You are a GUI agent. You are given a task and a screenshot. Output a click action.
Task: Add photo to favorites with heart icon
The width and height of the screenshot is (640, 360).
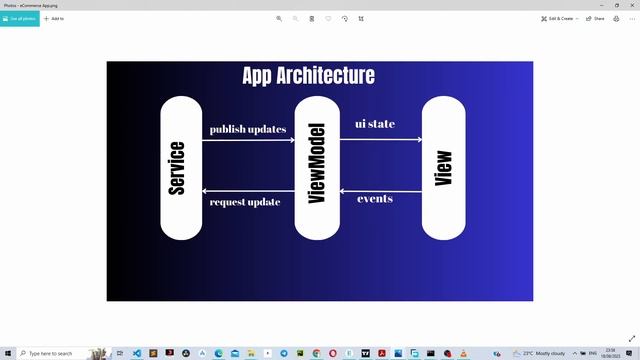click(x=328, y=19)
